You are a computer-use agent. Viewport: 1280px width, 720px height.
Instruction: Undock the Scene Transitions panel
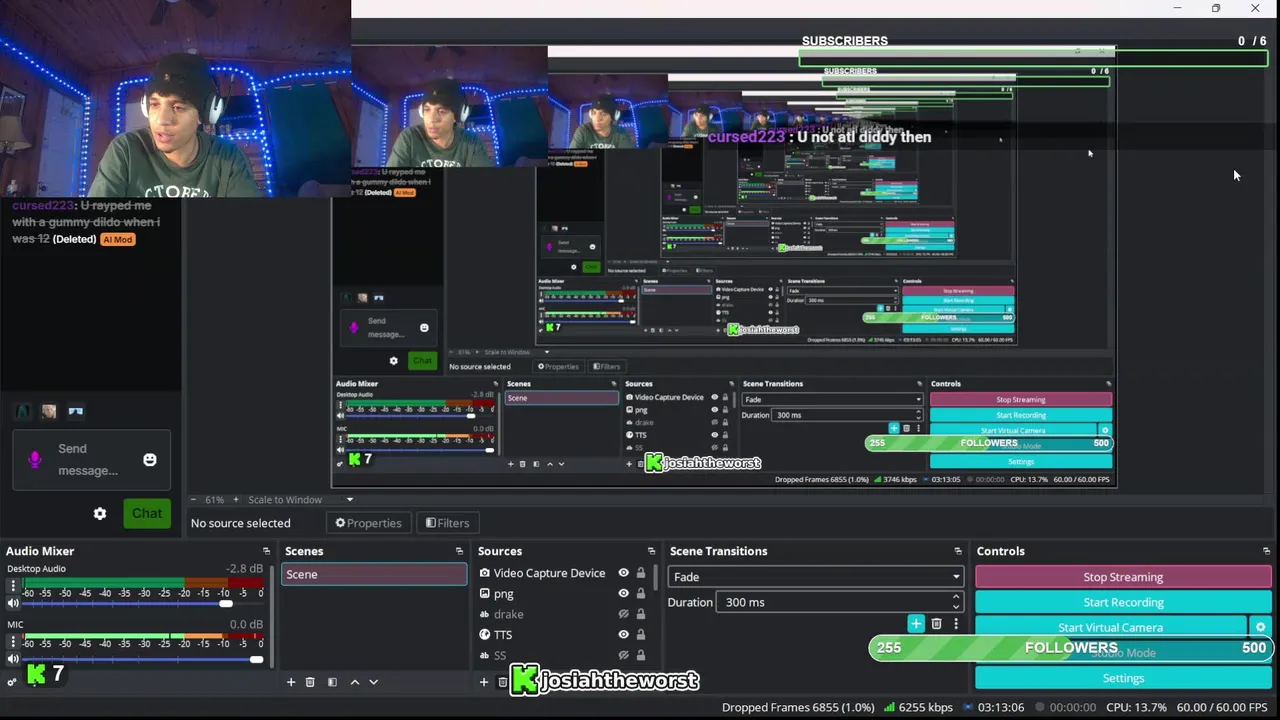coord(958,551)
